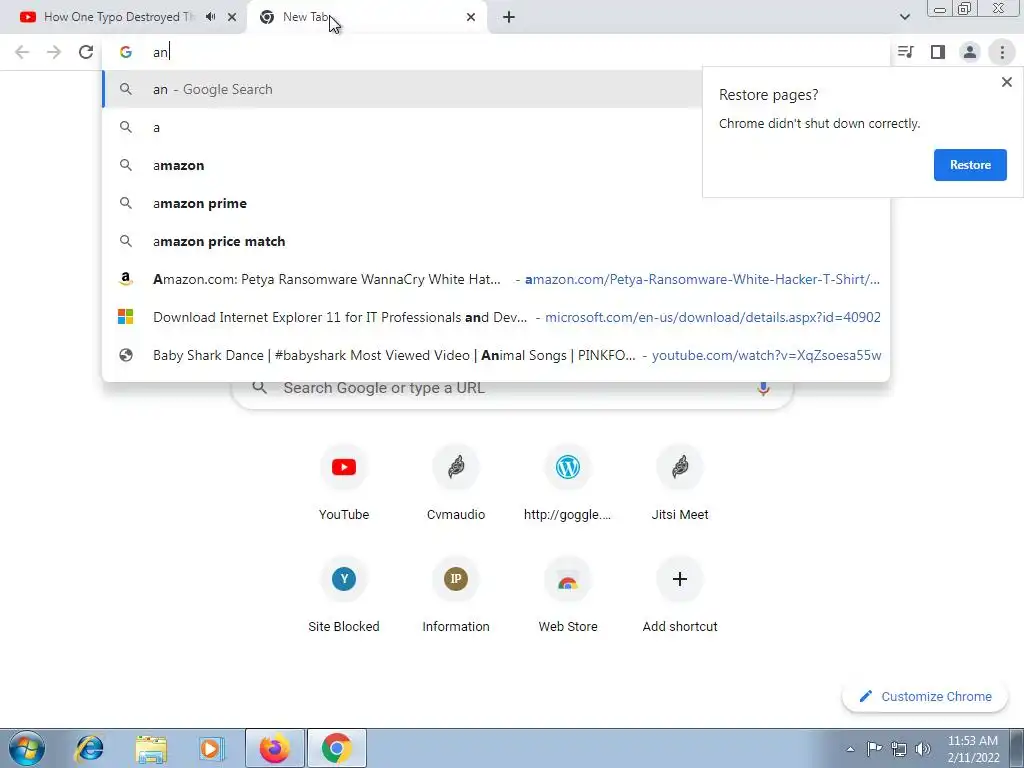Click the Chrome taskbar button

(x=336, y=748)
